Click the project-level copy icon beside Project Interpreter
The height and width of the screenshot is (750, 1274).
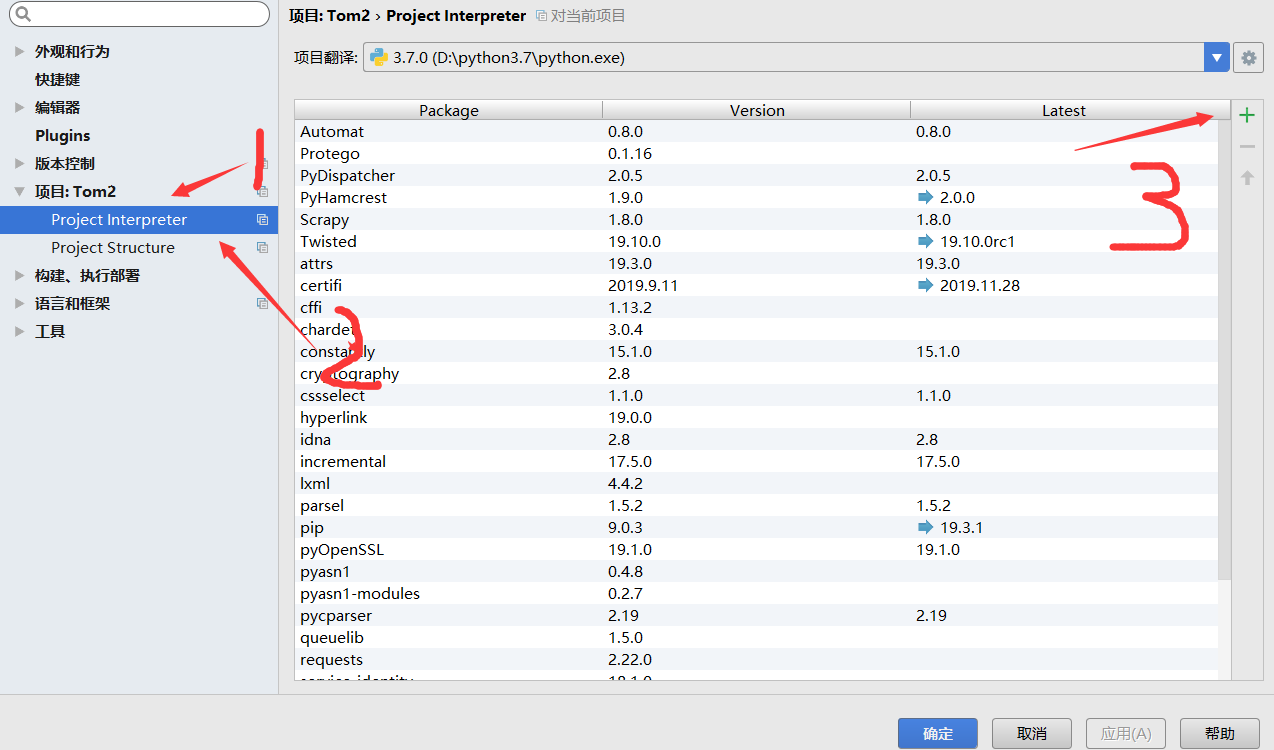click(x=262, y=219)
